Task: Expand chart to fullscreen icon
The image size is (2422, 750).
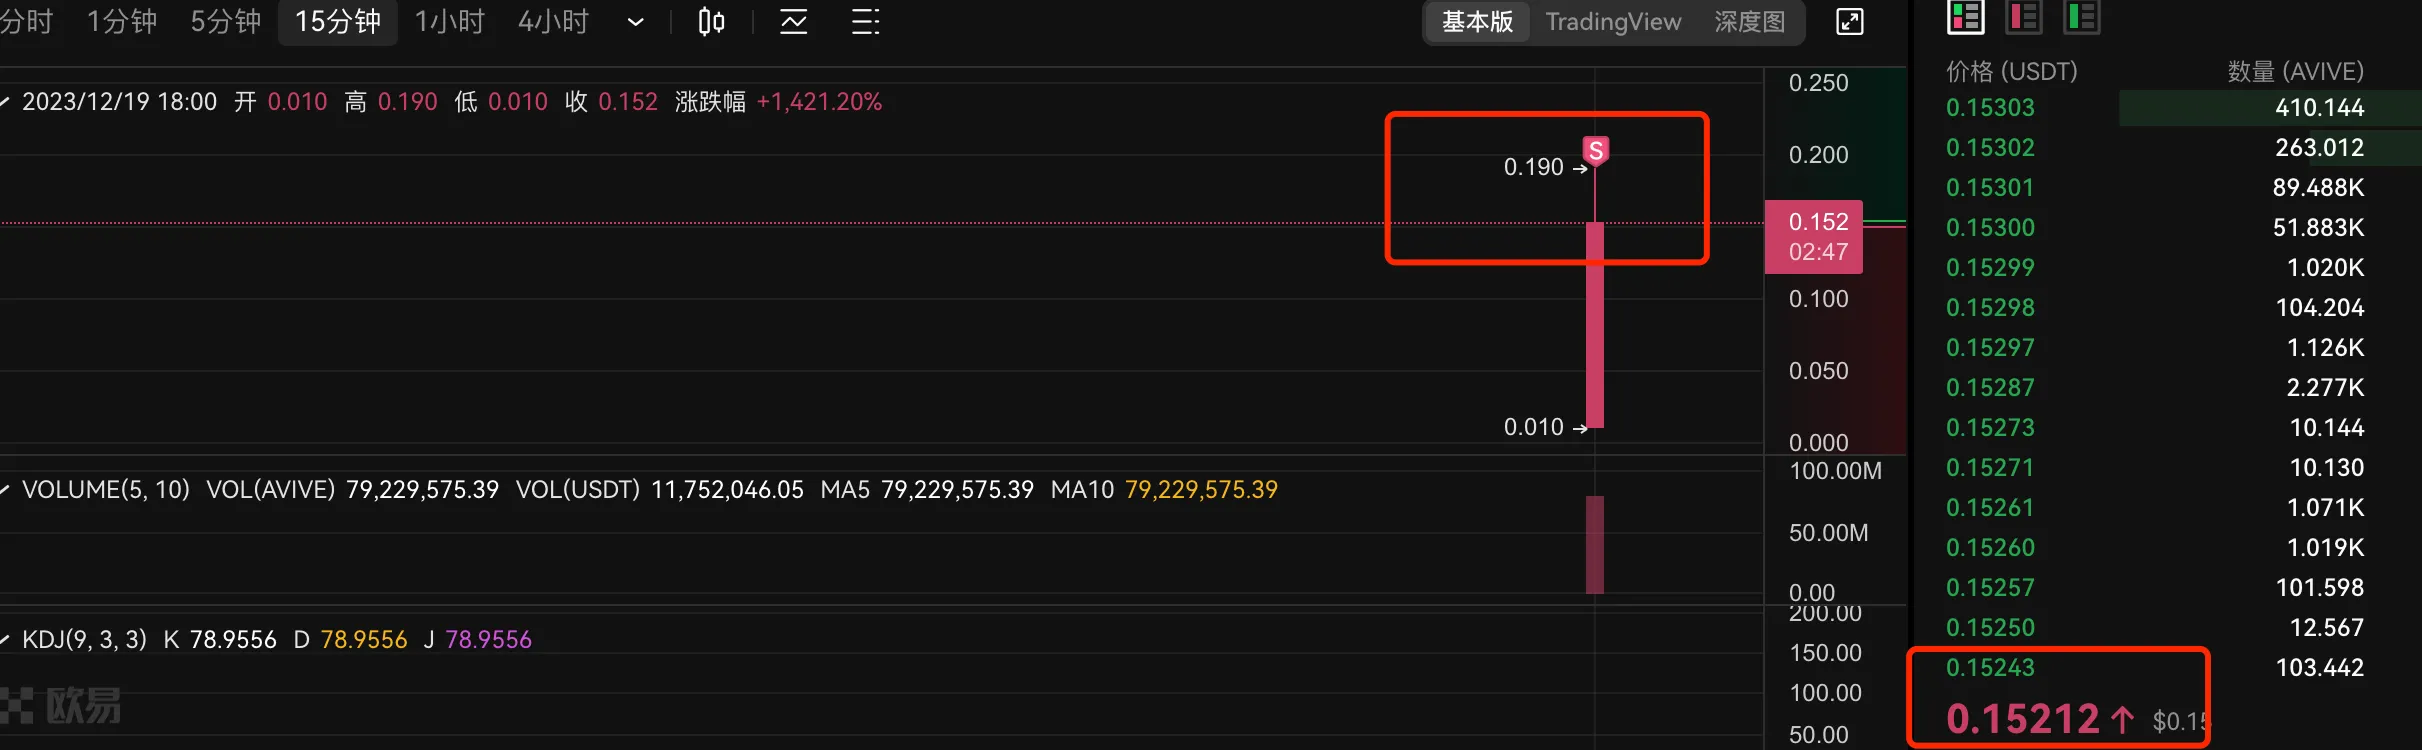Action: (1850, 21)
